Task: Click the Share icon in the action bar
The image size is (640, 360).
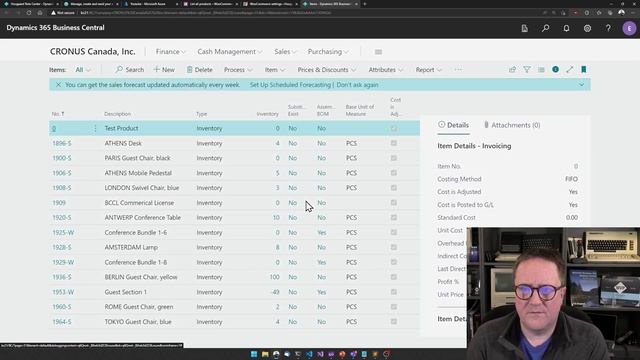Action: click(512, 70)
